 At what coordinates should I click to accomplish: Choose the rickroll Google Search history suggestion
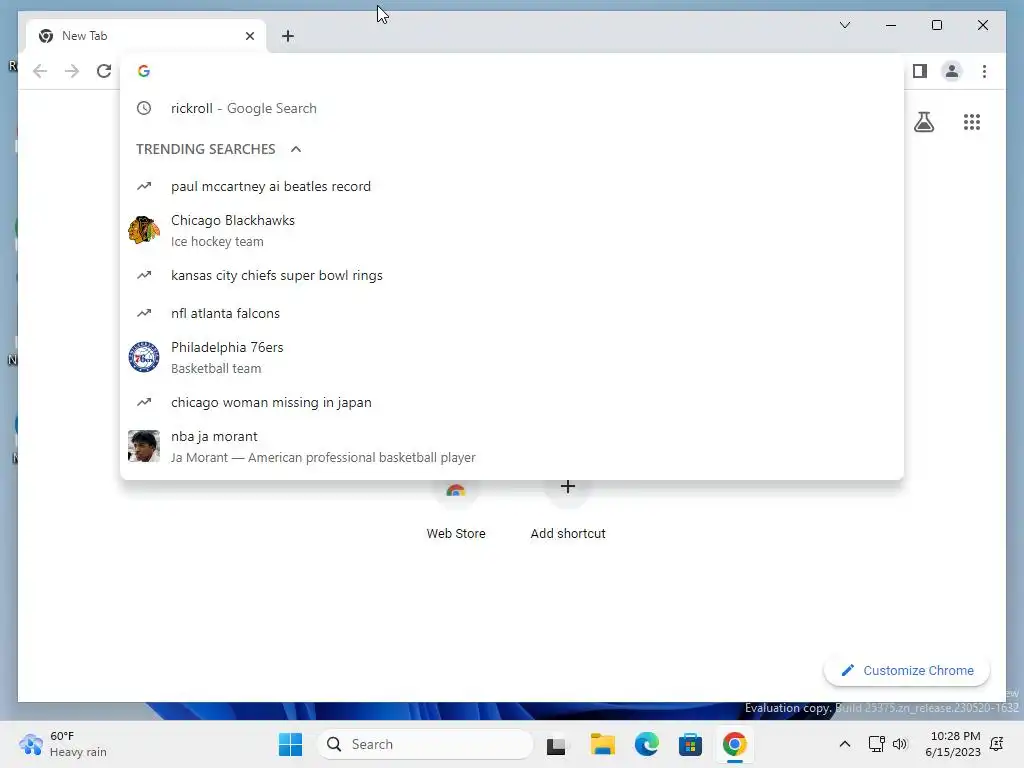click(512, 108)
